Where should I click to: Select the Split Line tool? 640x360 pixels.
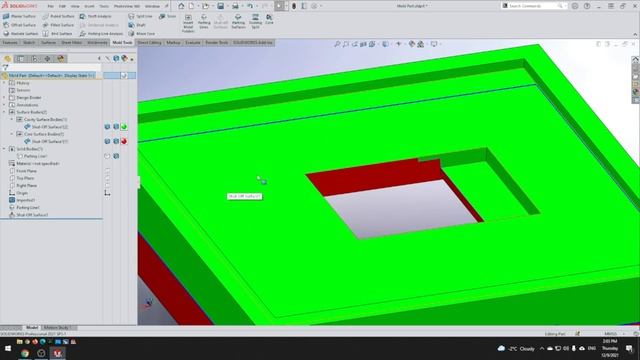[x=140, y=16]
